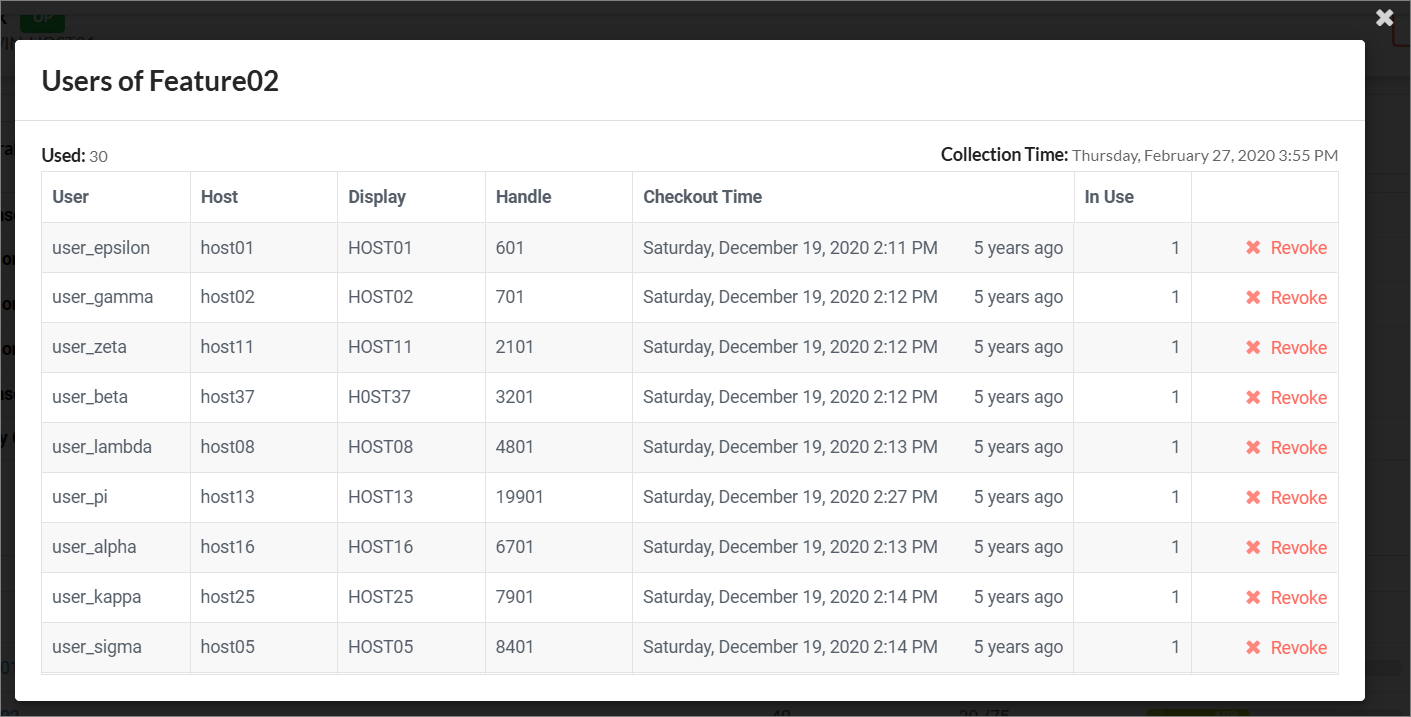Viewport: 1411px width, 717px height.
Task: Click the X icon beside Revoke for user_sigma
Action: click(x=1253, y=648)
